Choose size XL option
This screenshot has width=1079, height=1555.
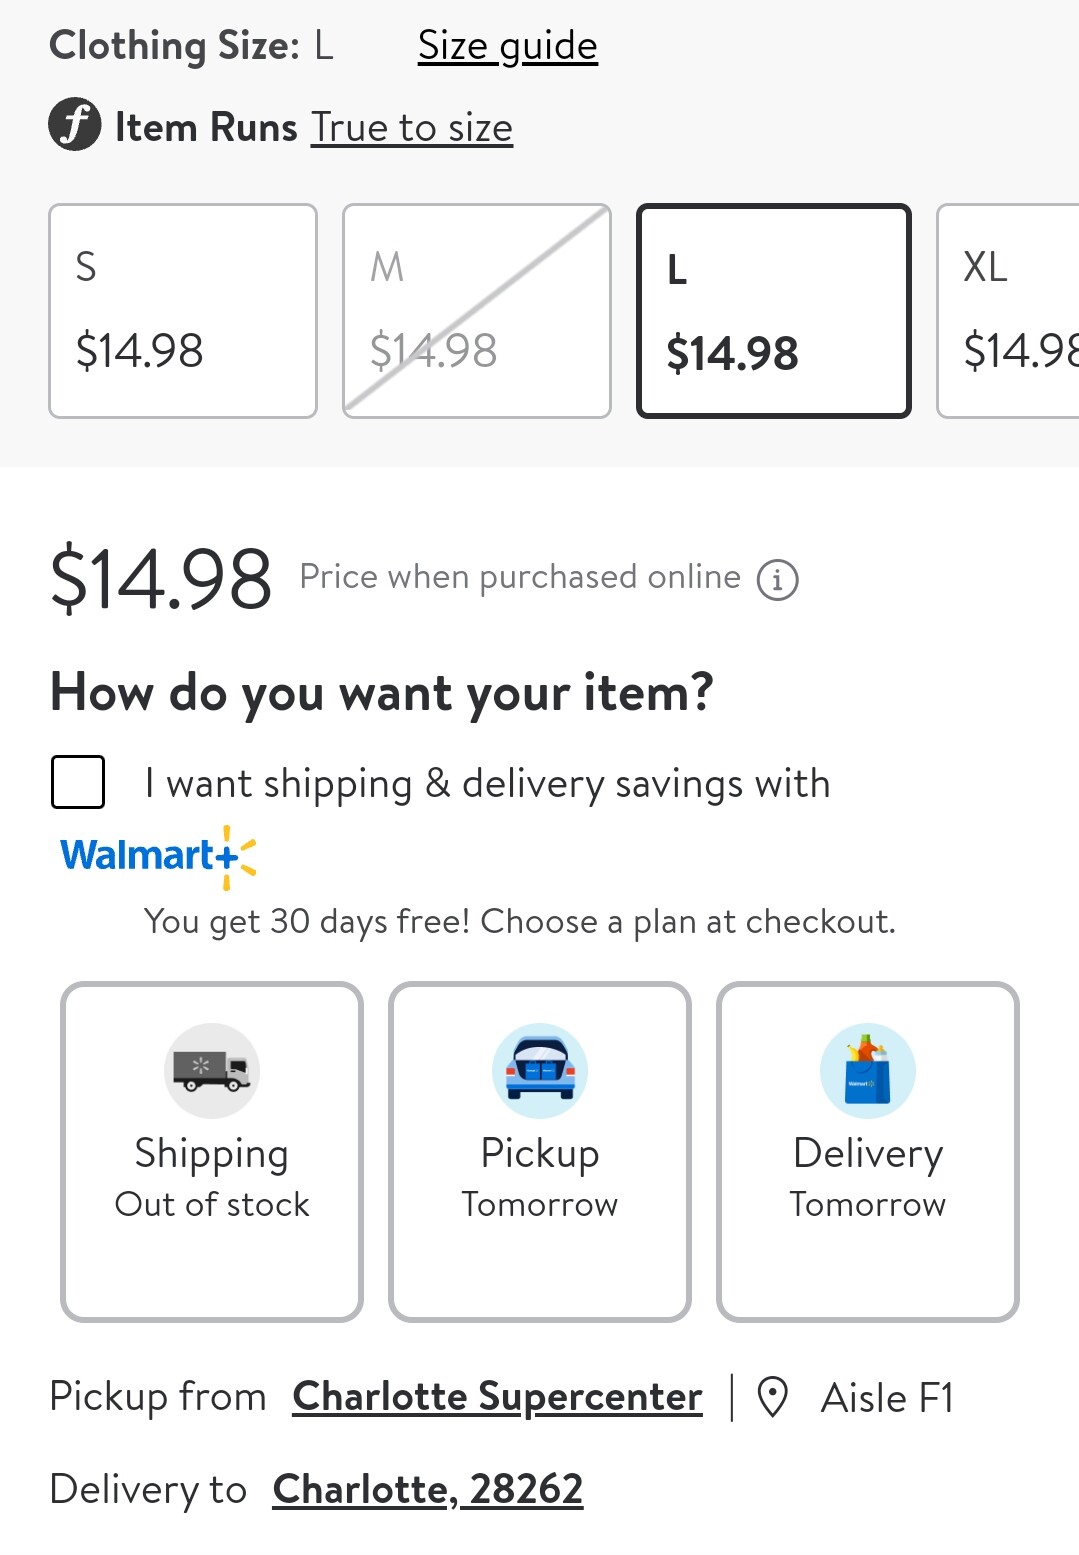[1008, 311]
